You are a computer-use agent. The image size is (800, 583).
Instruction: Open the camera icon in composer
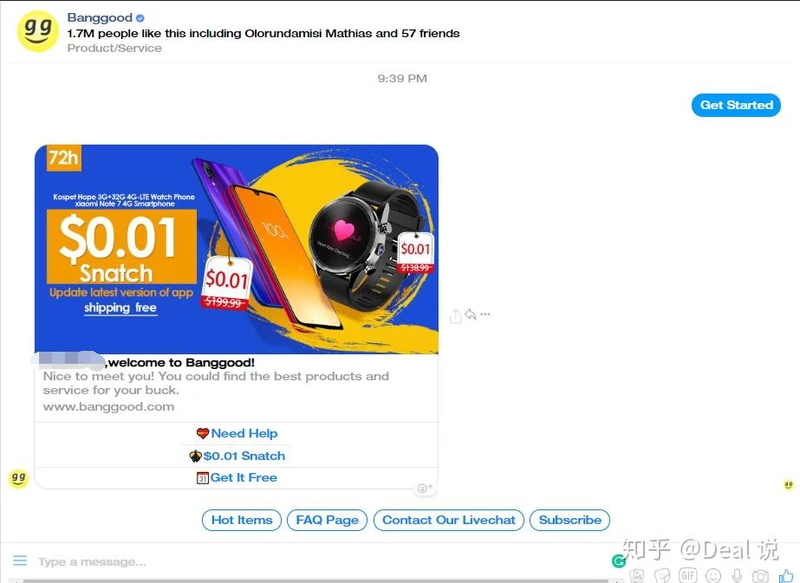pos(760,576)
